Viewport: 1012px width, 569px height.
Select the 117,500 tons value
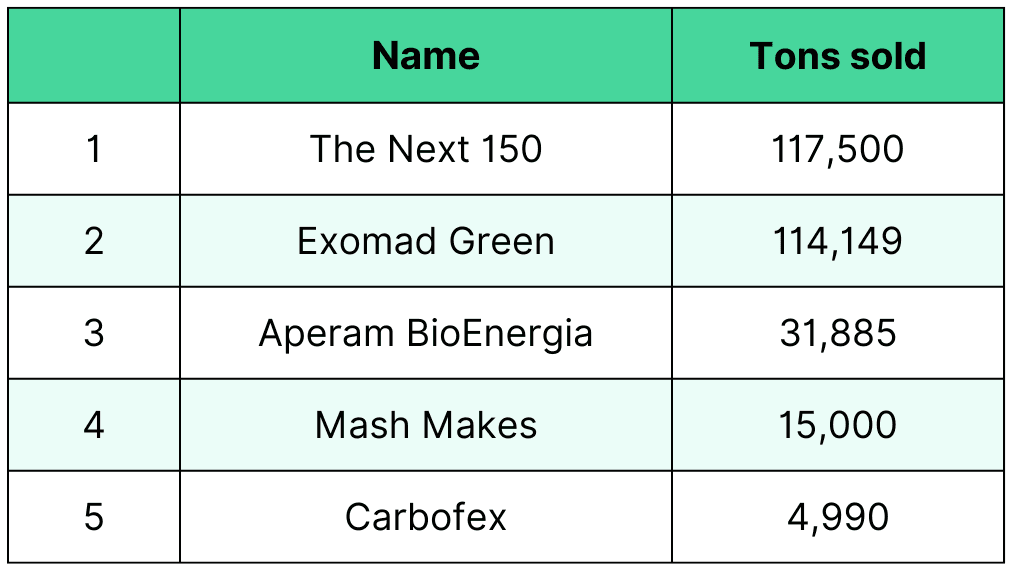838,149
